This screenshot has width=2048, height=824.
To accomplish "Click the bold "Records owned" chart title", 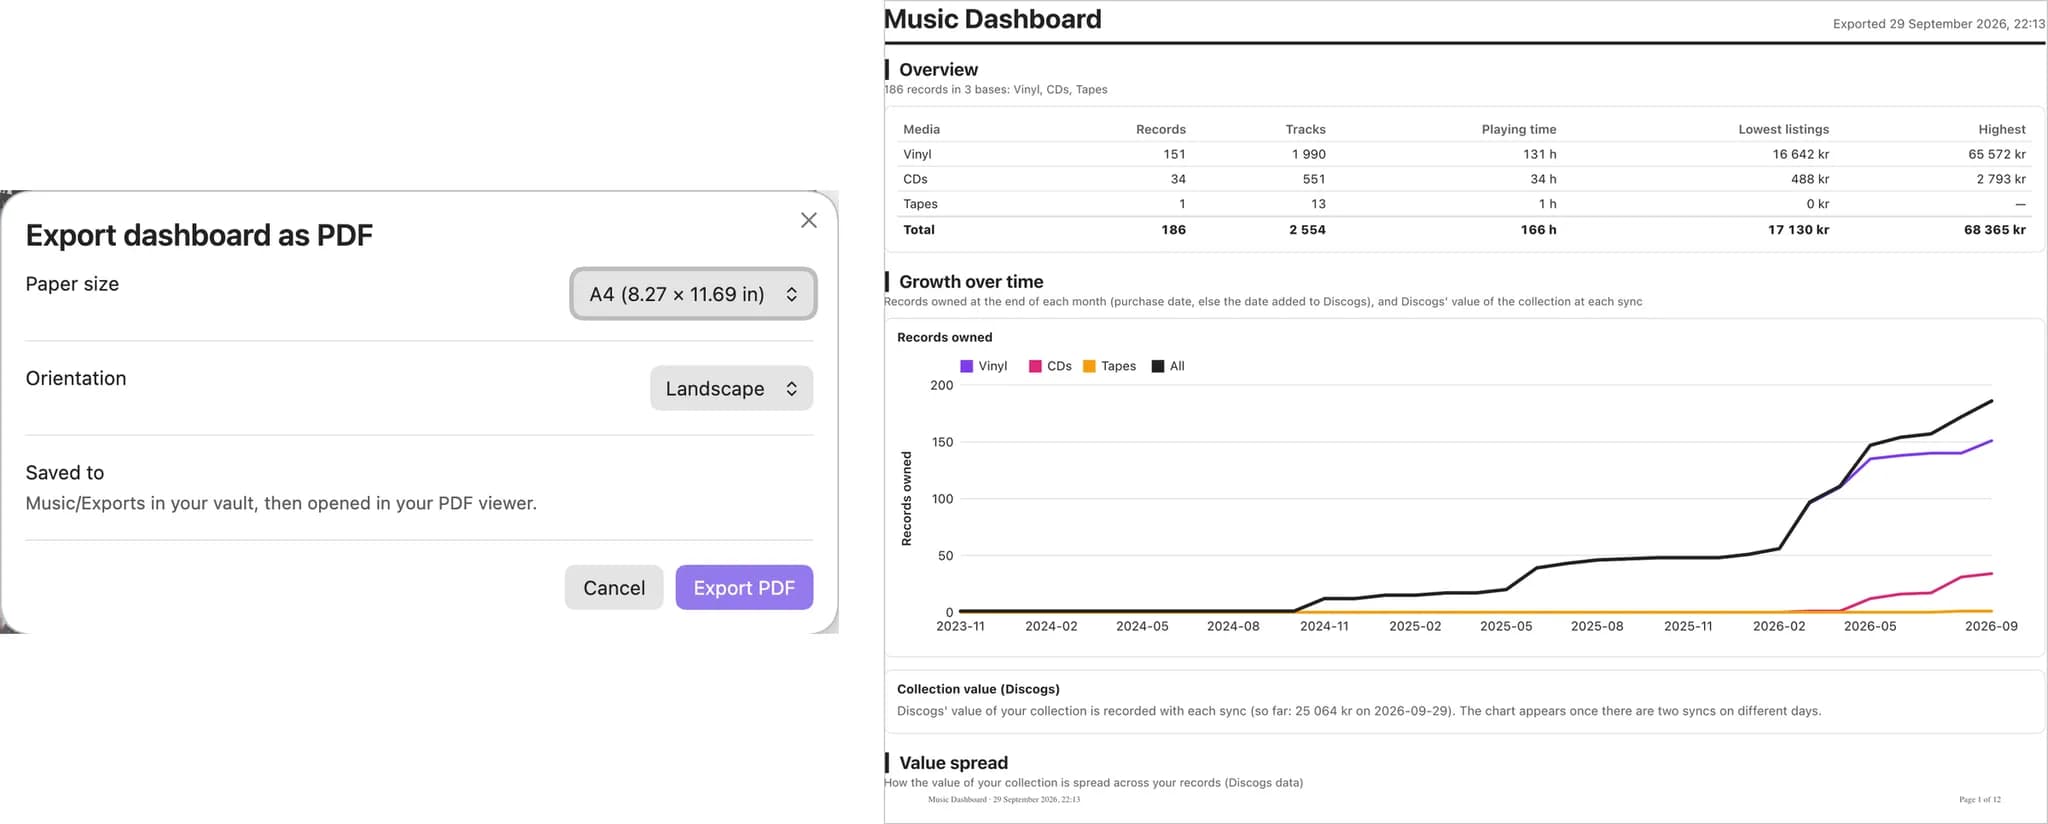I will click(x=945, y=337).
